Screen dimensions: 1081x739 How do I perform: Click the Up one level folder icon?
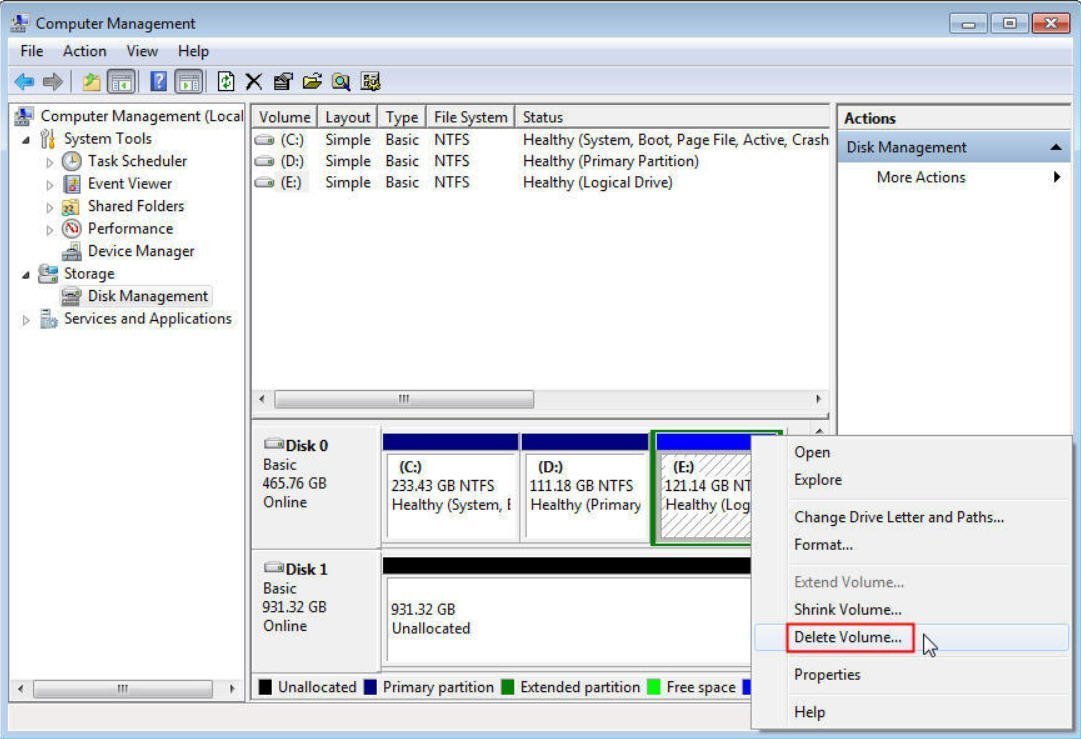tap(91, 82)
